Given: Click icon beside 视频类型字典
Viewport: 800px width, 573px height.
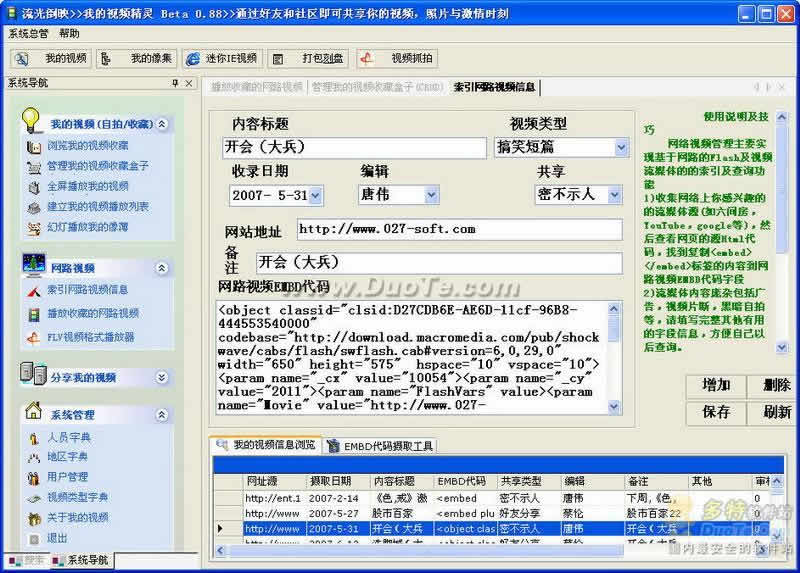Looking at the screenshot, I should [x=34, y=498].
